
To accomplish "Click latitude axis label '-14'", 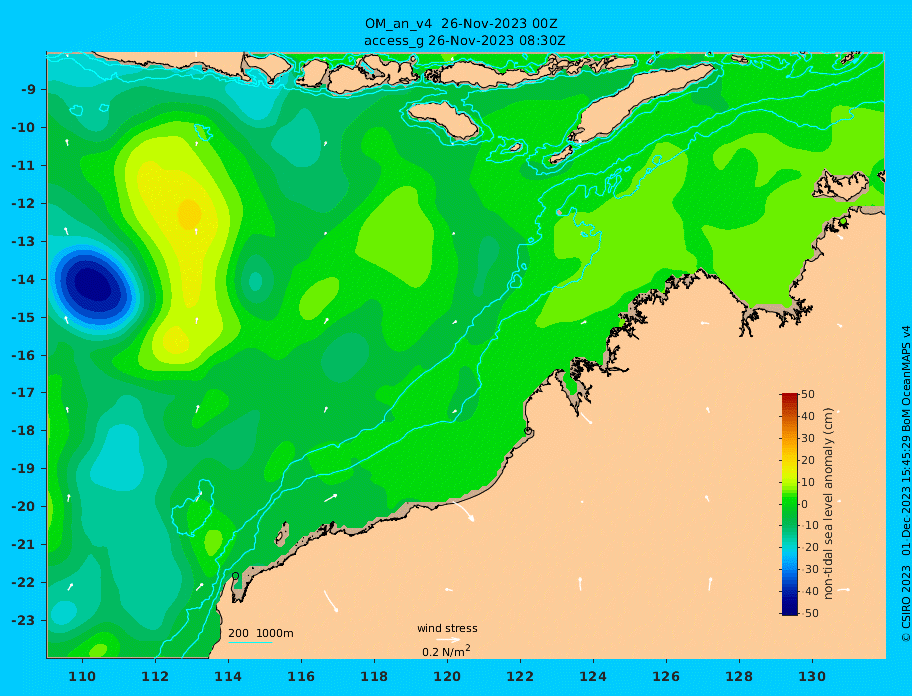I will click(x=23, y=279).
